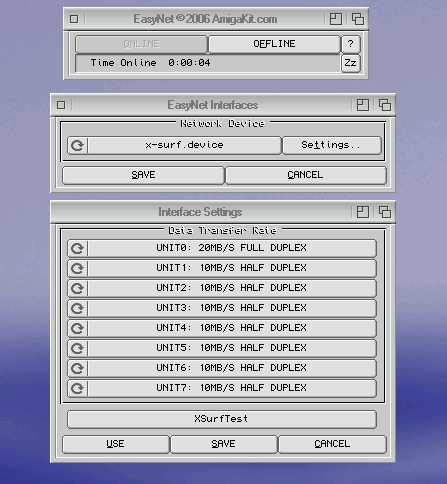The height and width of the screenshot is (484, 447).
Task: Open Settings.. for the network device
Action: [x=332, y=145]
